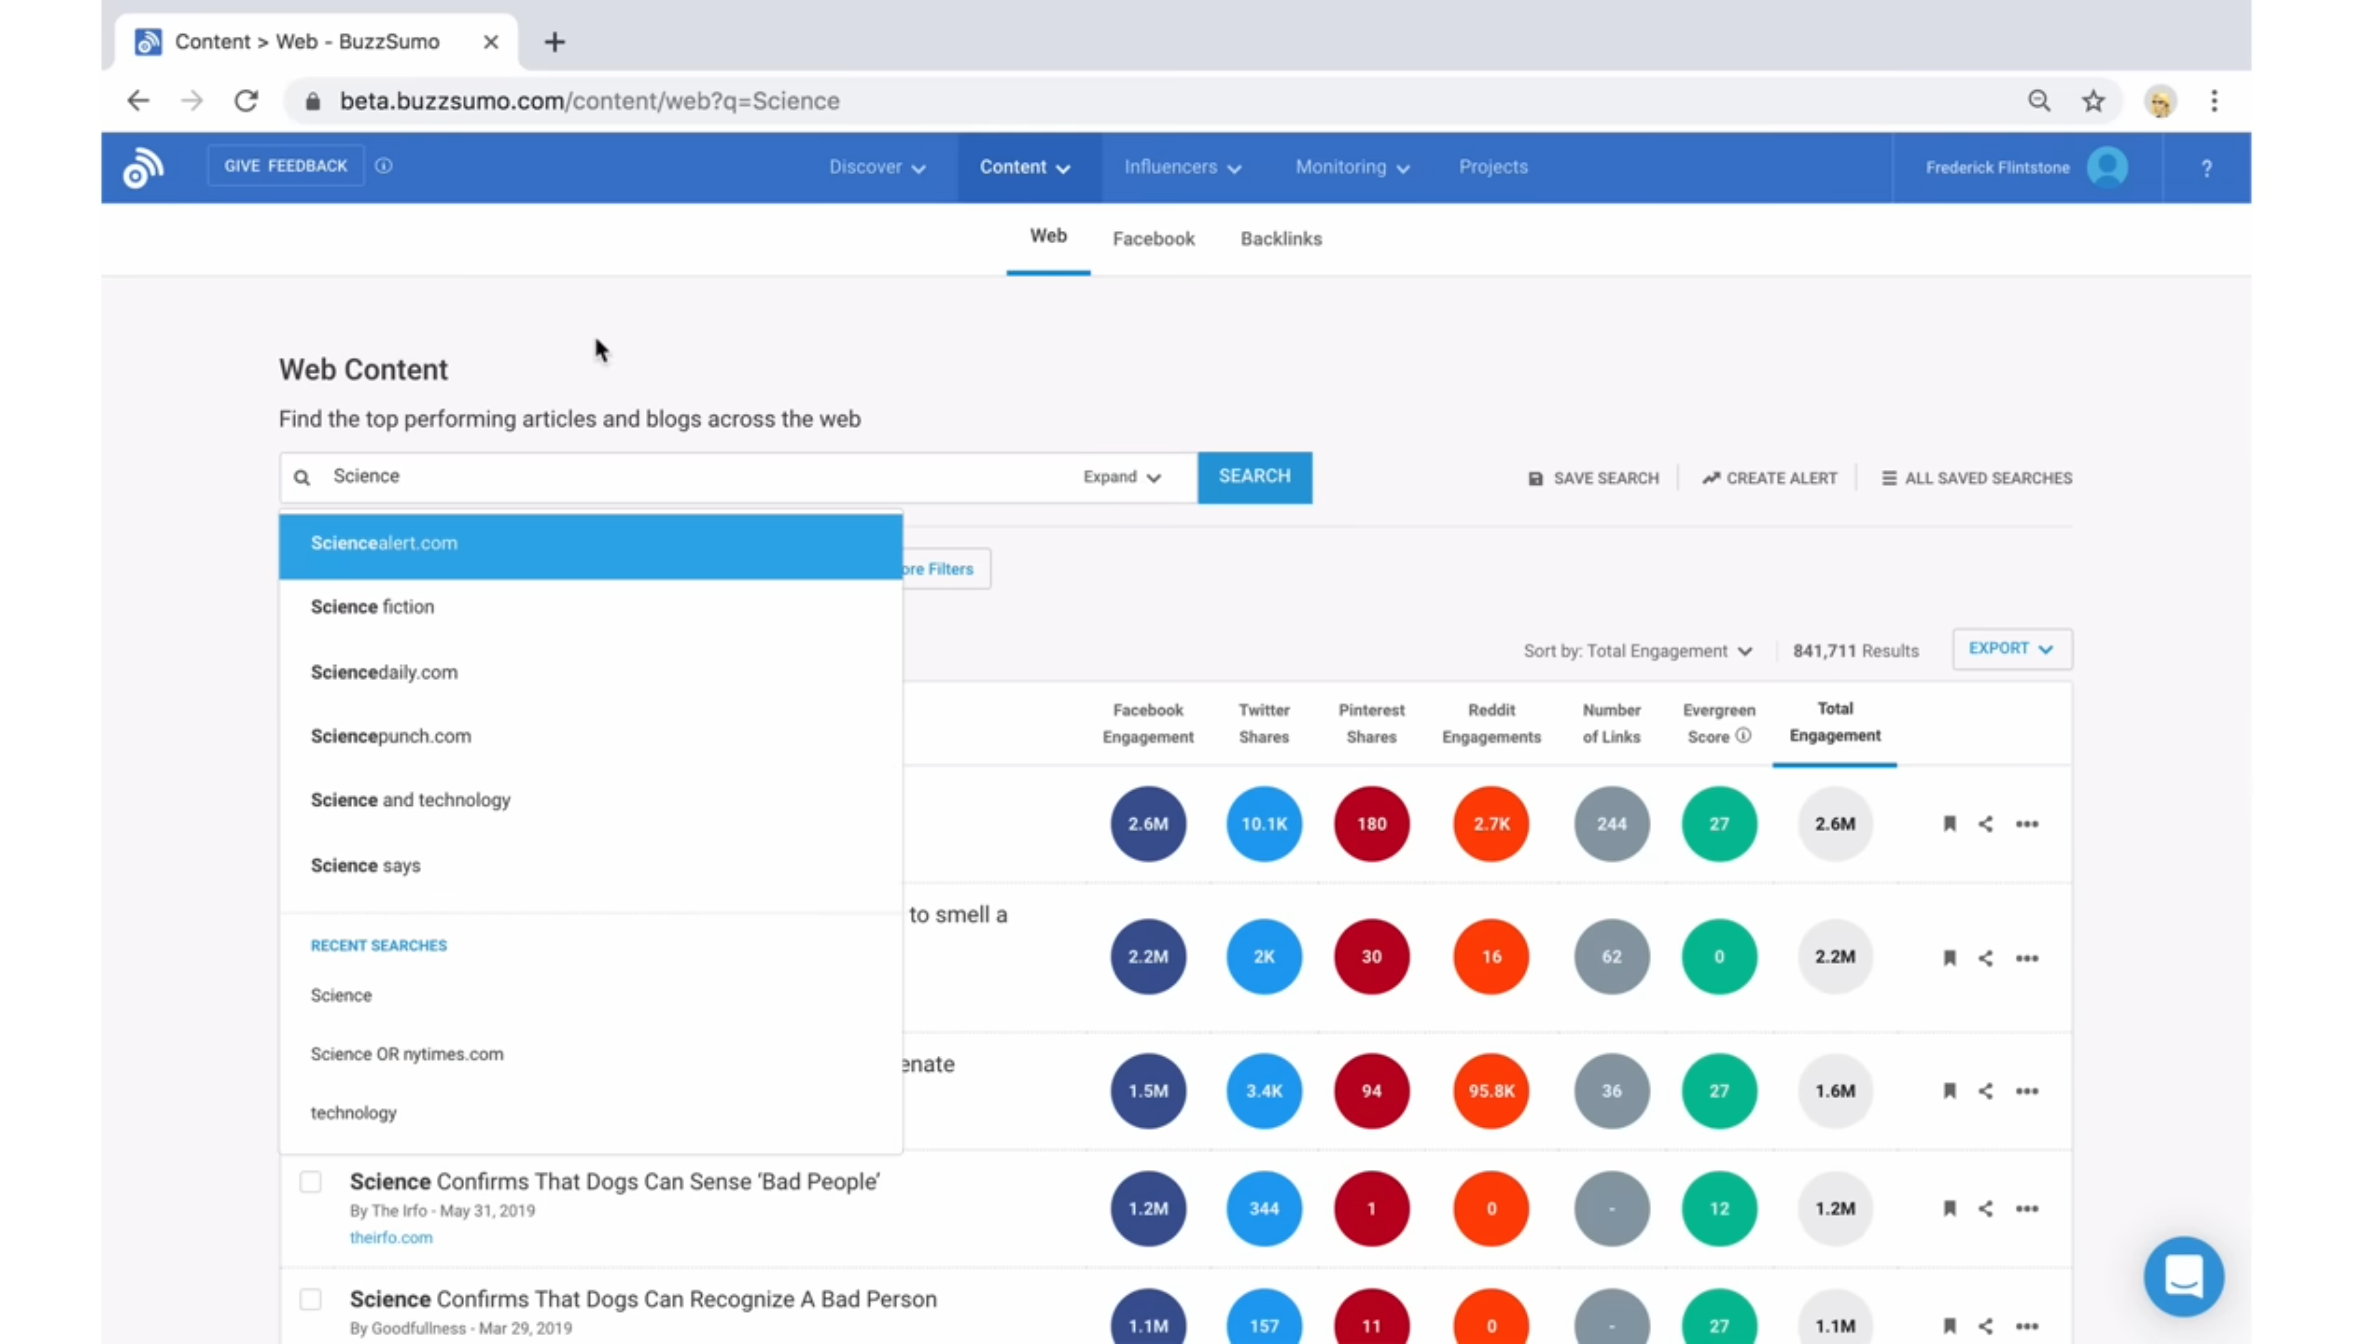The image size is (2364, 1344).
Task: Open a new browser tab
Action: [555, 42]
